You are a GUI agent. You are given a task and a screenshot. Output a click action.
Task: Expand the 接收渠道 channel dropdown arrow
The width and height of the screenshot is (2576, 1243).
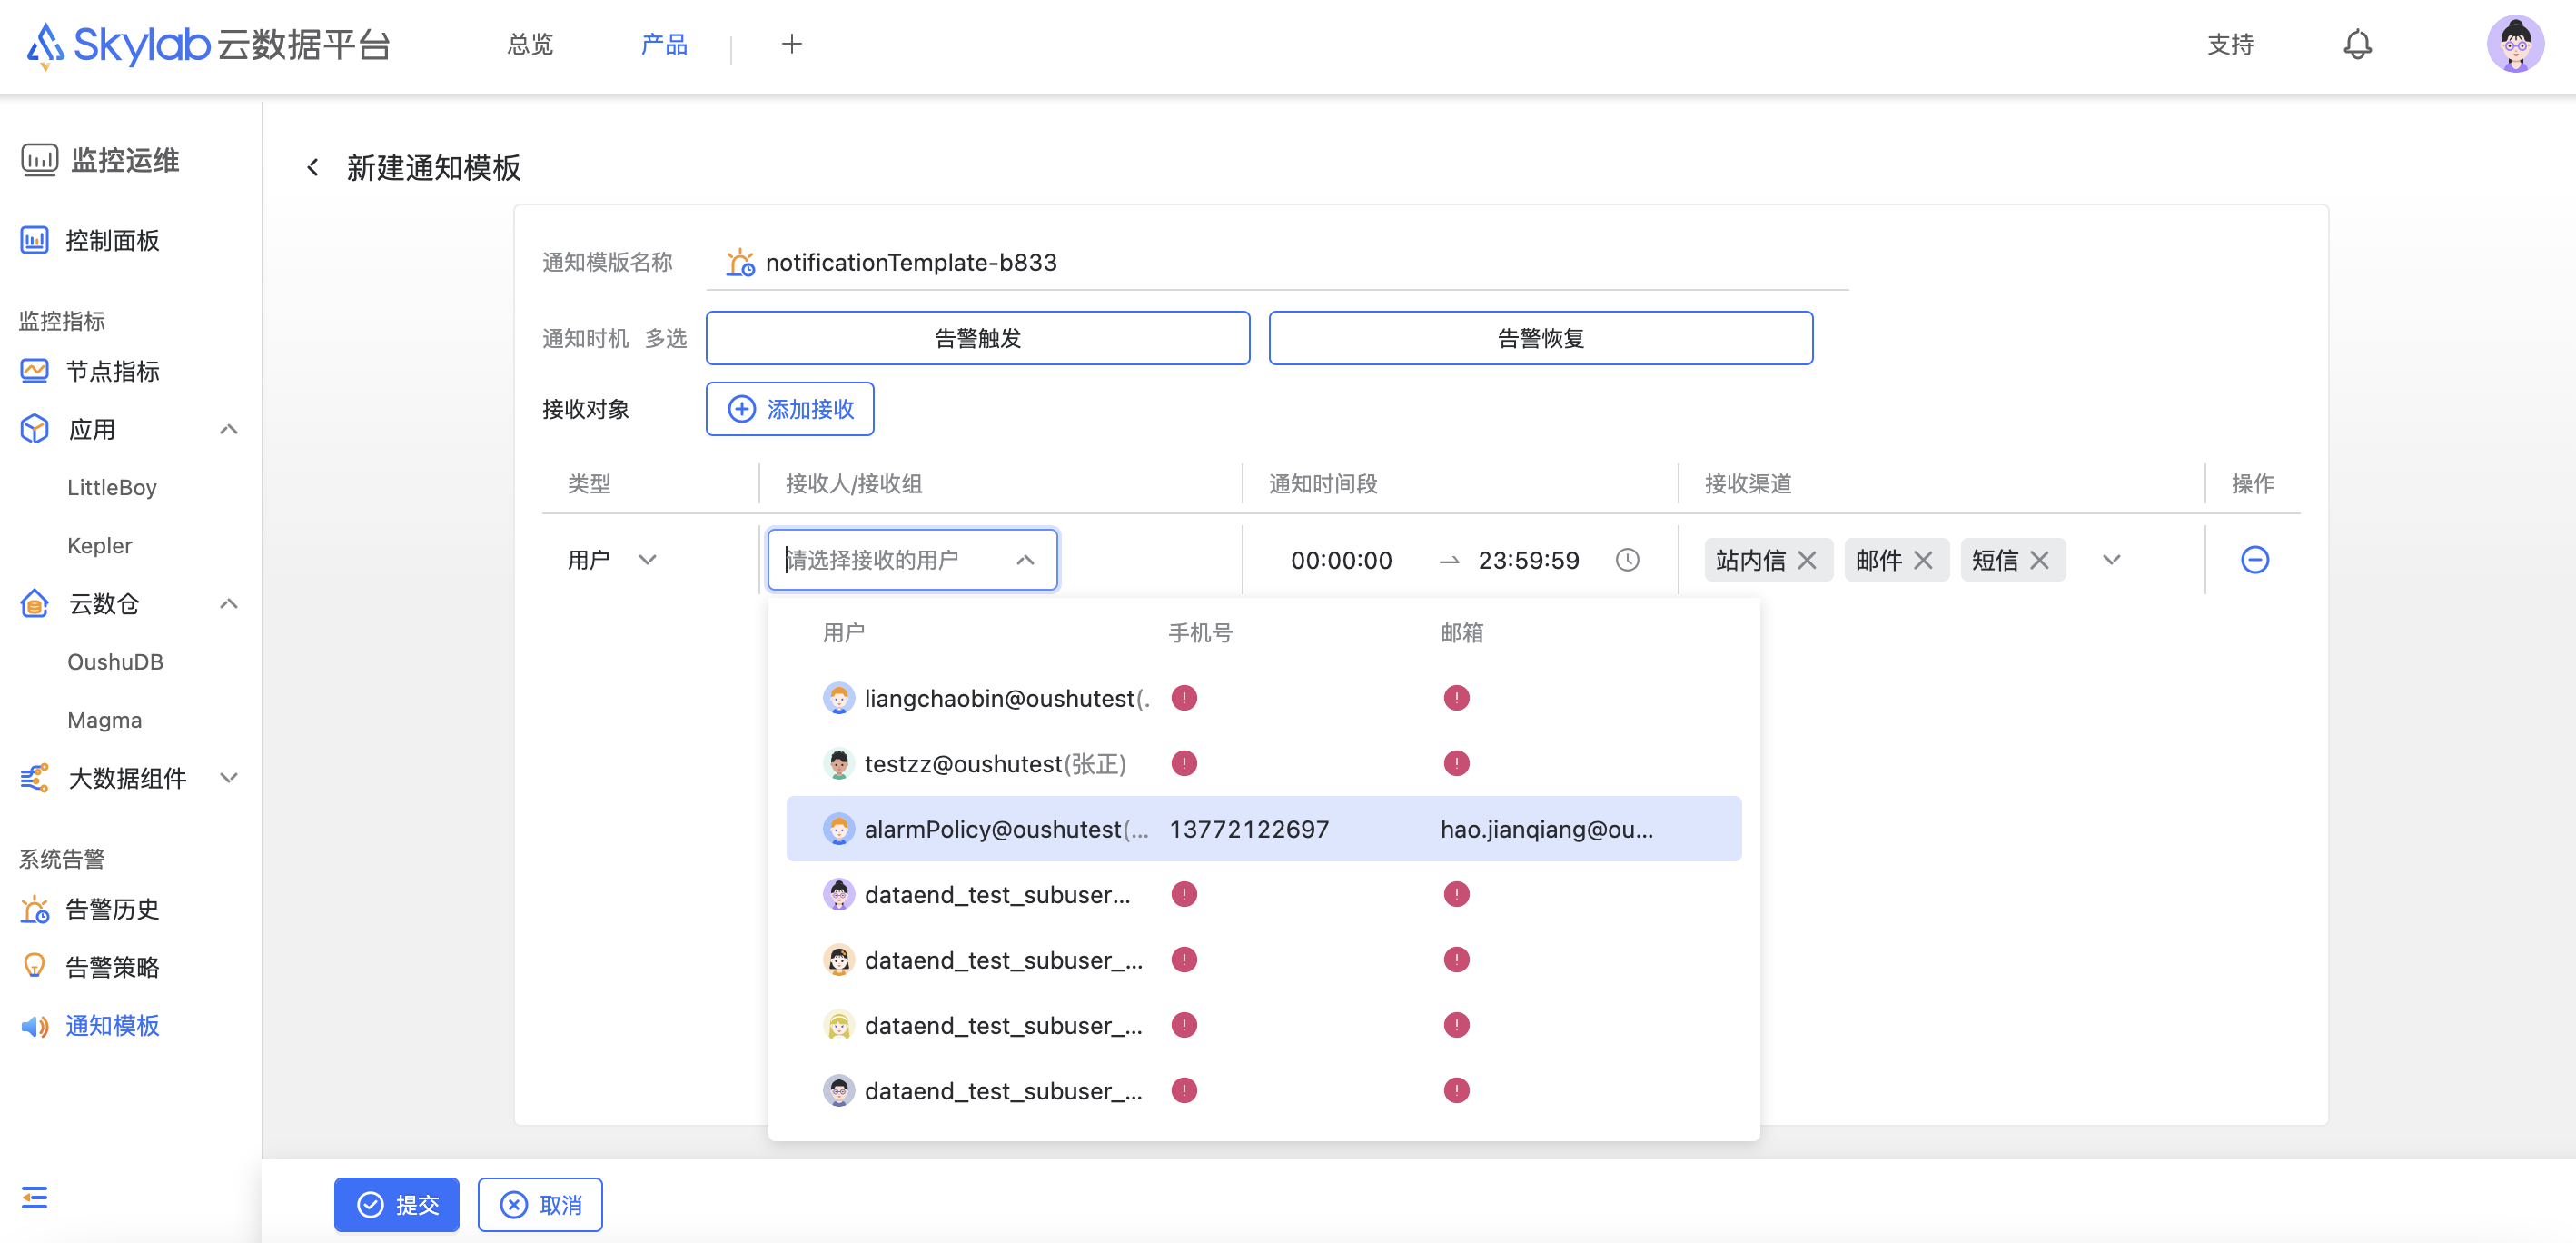click(2111, 560)
